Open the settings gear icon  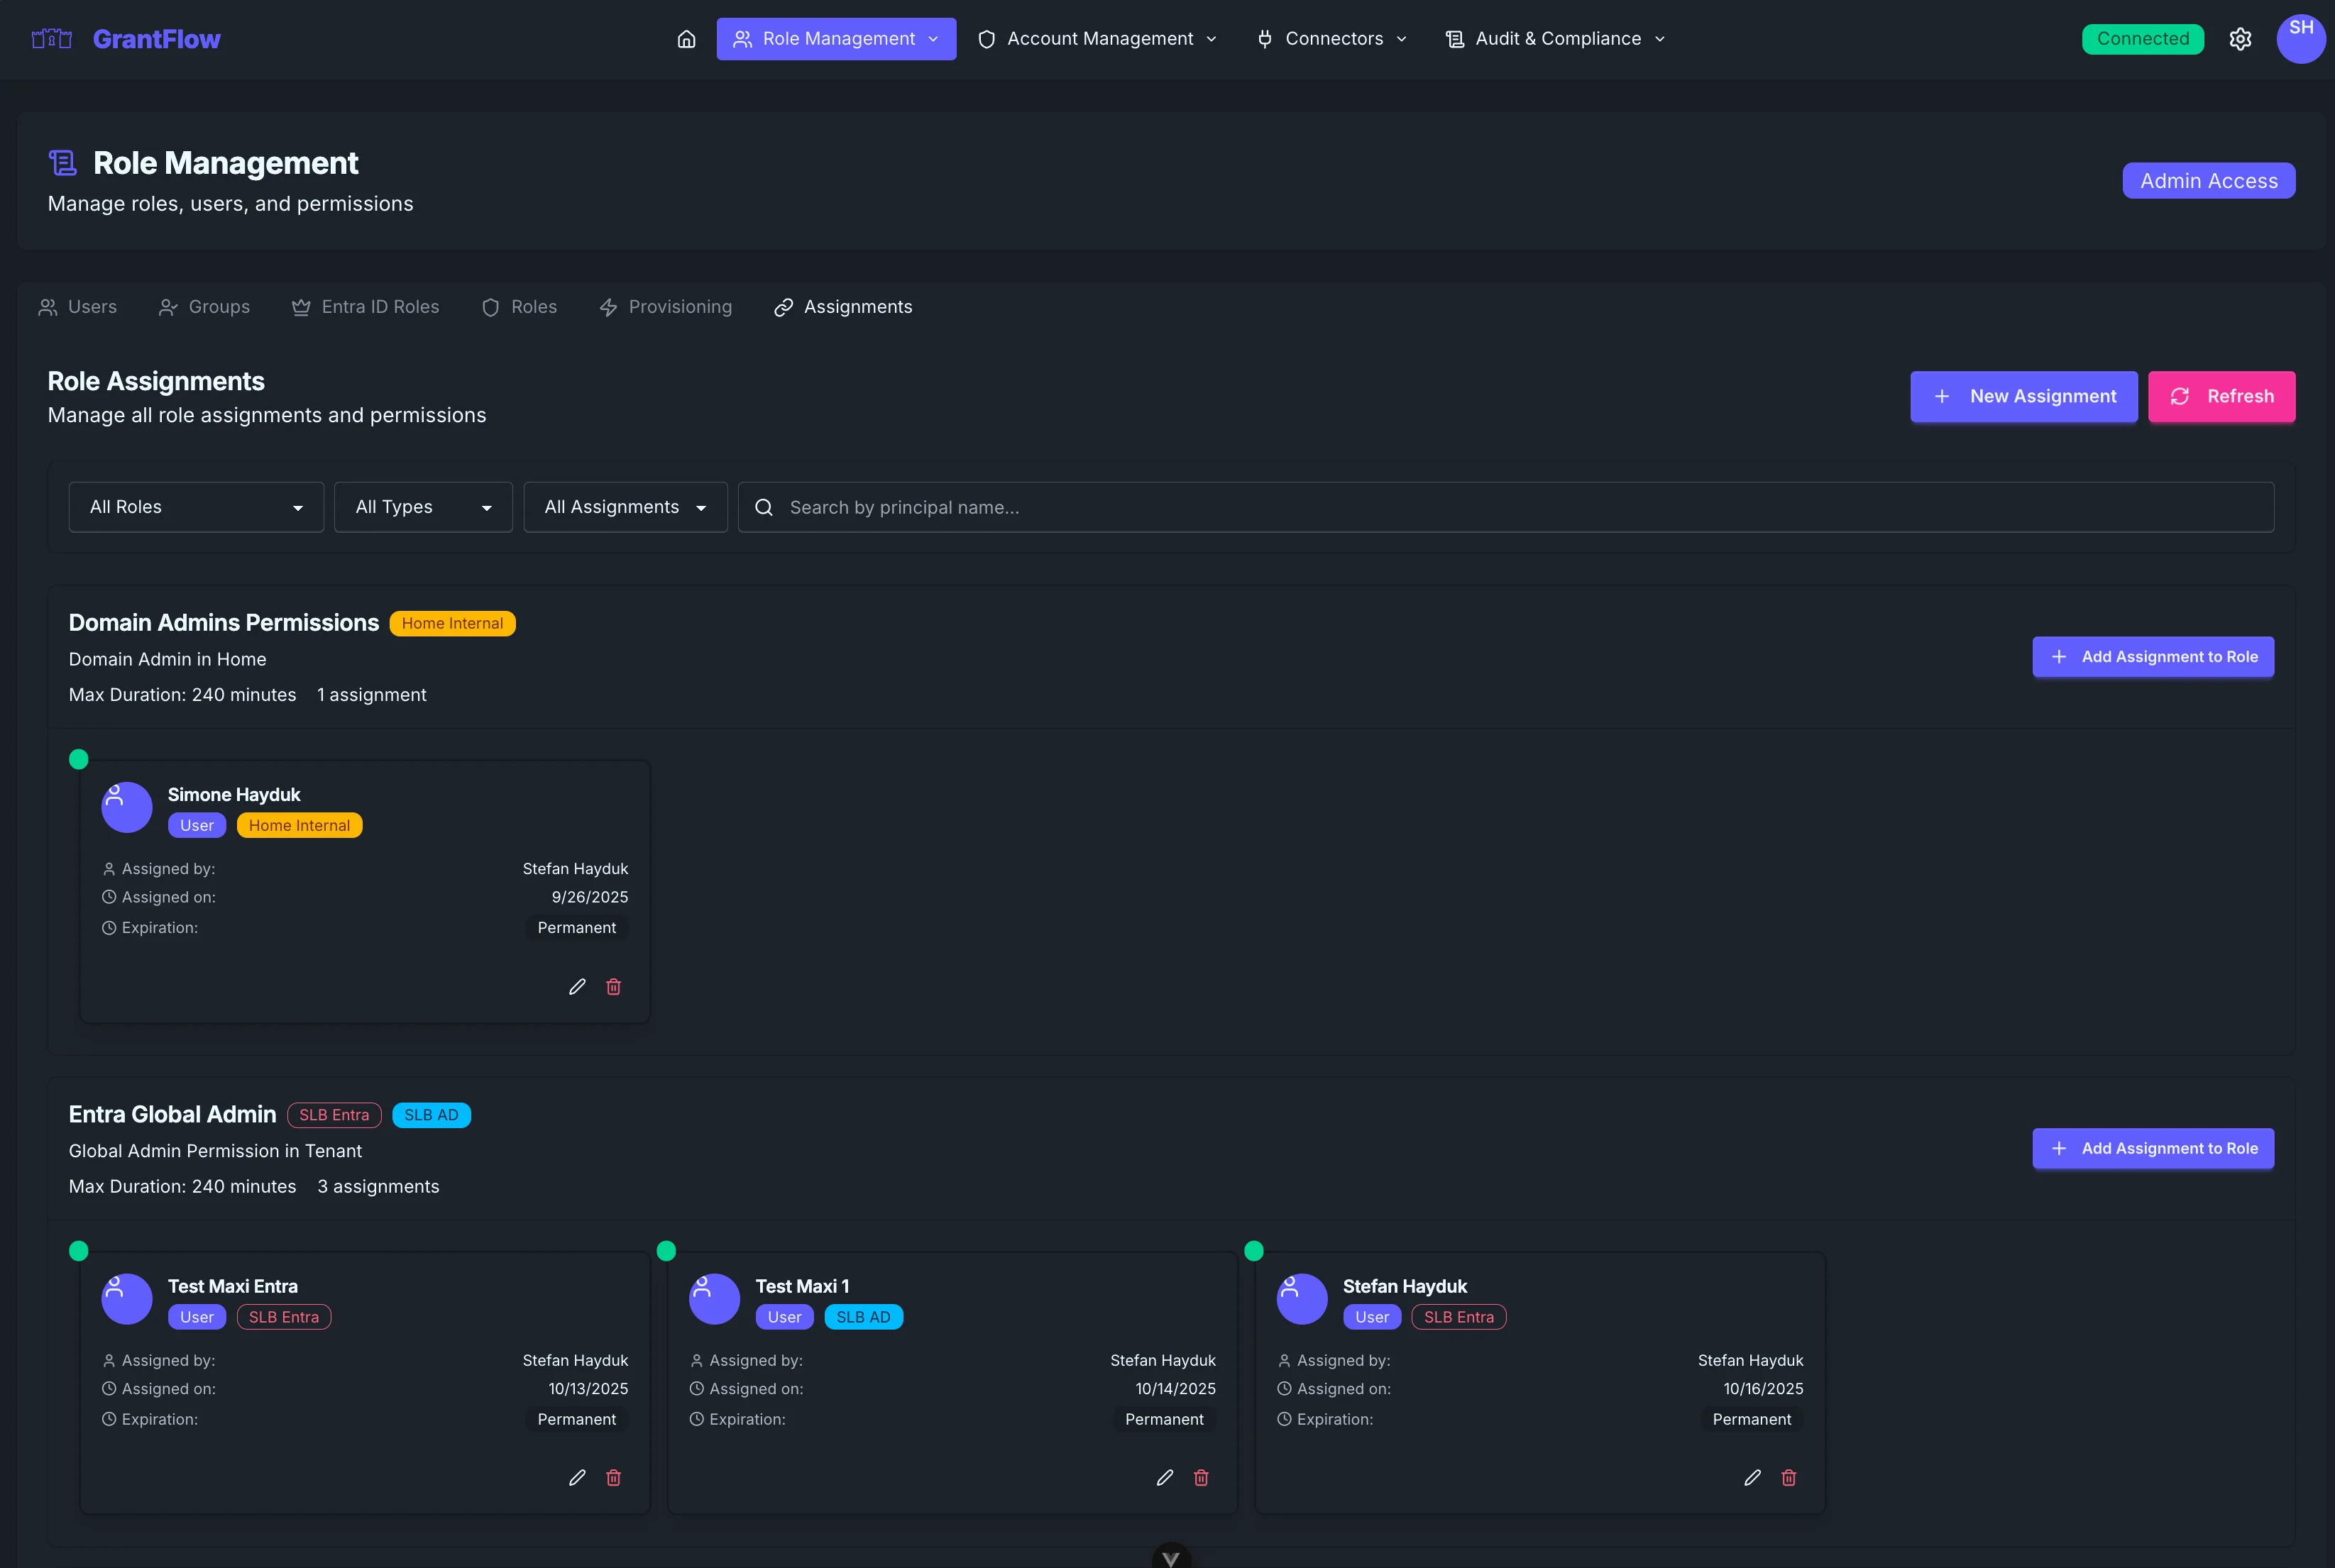pos(2240,39)
